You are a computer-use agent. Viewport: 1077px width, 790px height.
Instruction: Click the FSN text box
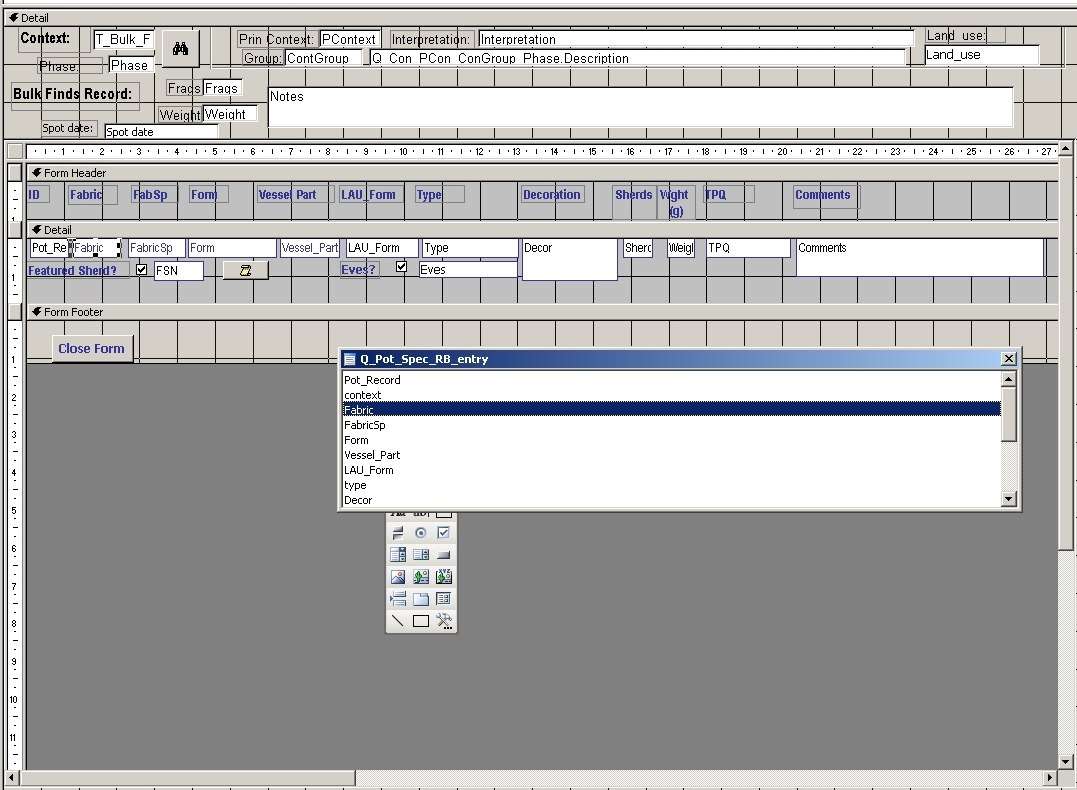click(x=179, y=271)
